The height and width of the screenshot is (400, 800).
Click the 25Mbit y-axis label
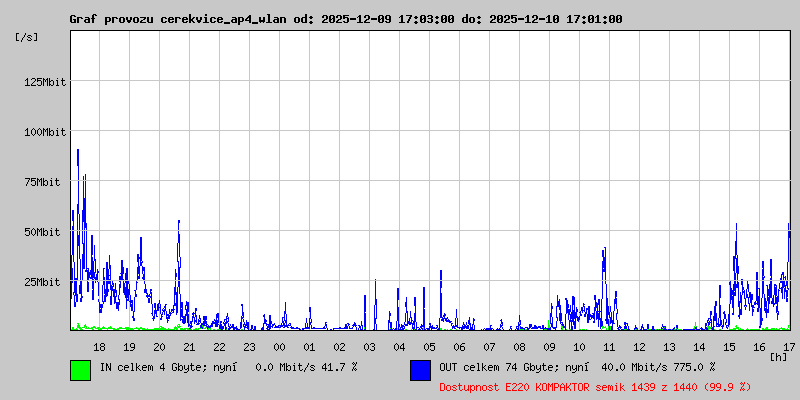point(42,282)
